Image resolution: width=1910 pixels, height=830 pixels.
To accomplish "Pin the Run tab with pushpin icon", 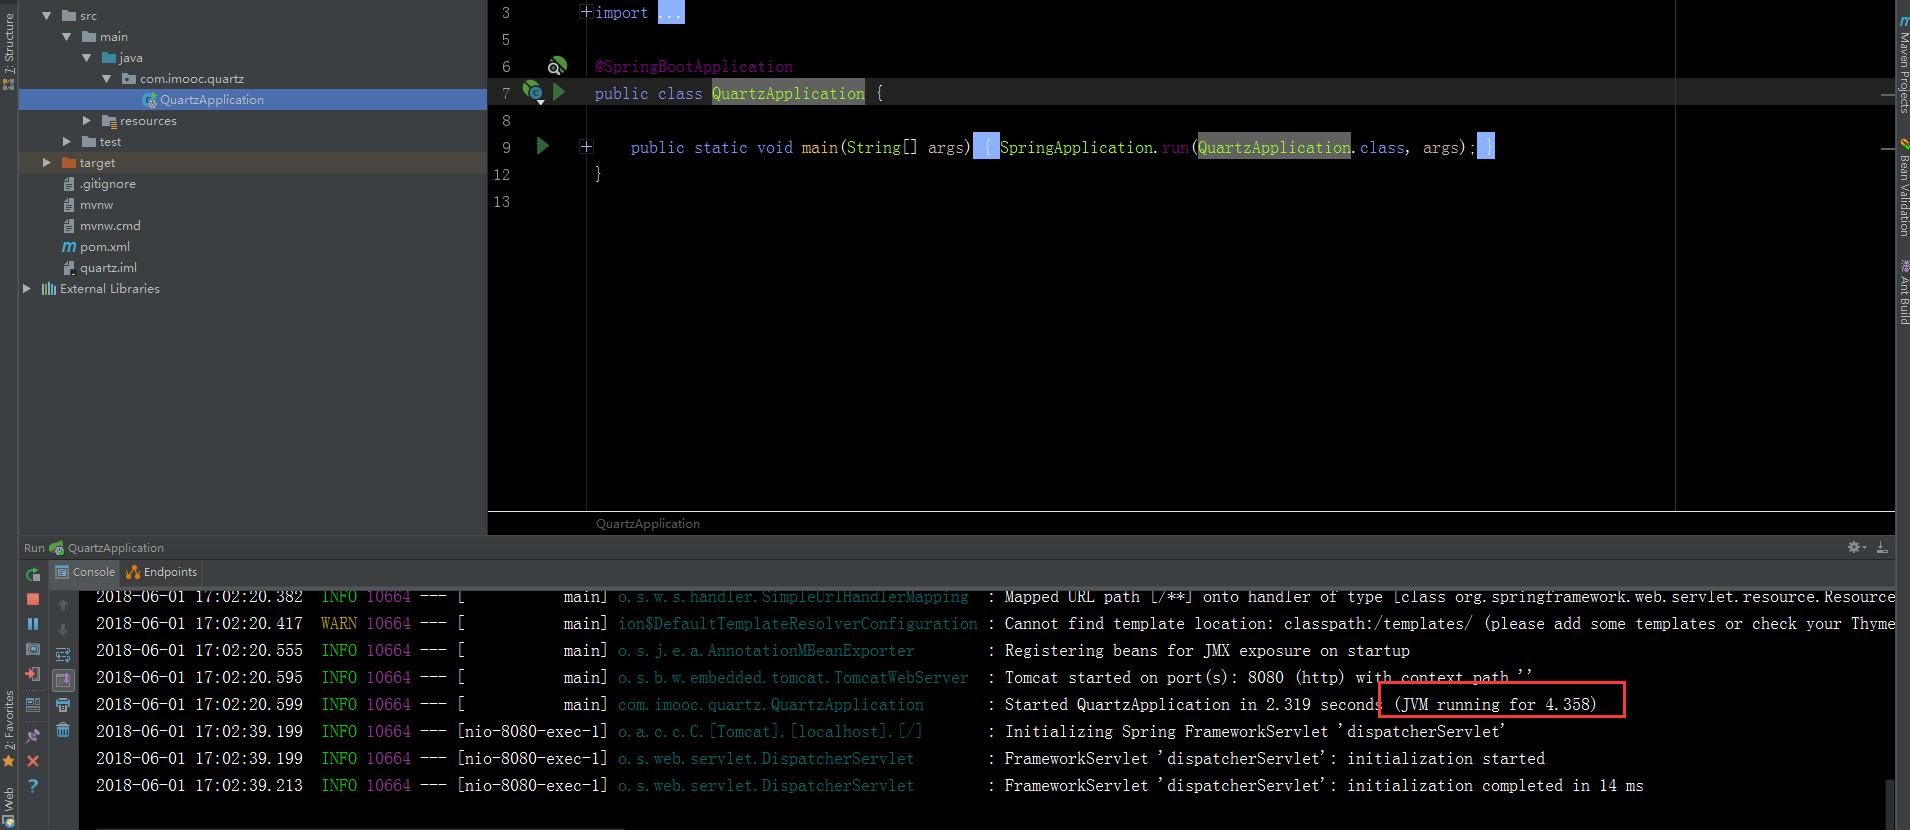I will pyautogui.click(x=33, y=735).
